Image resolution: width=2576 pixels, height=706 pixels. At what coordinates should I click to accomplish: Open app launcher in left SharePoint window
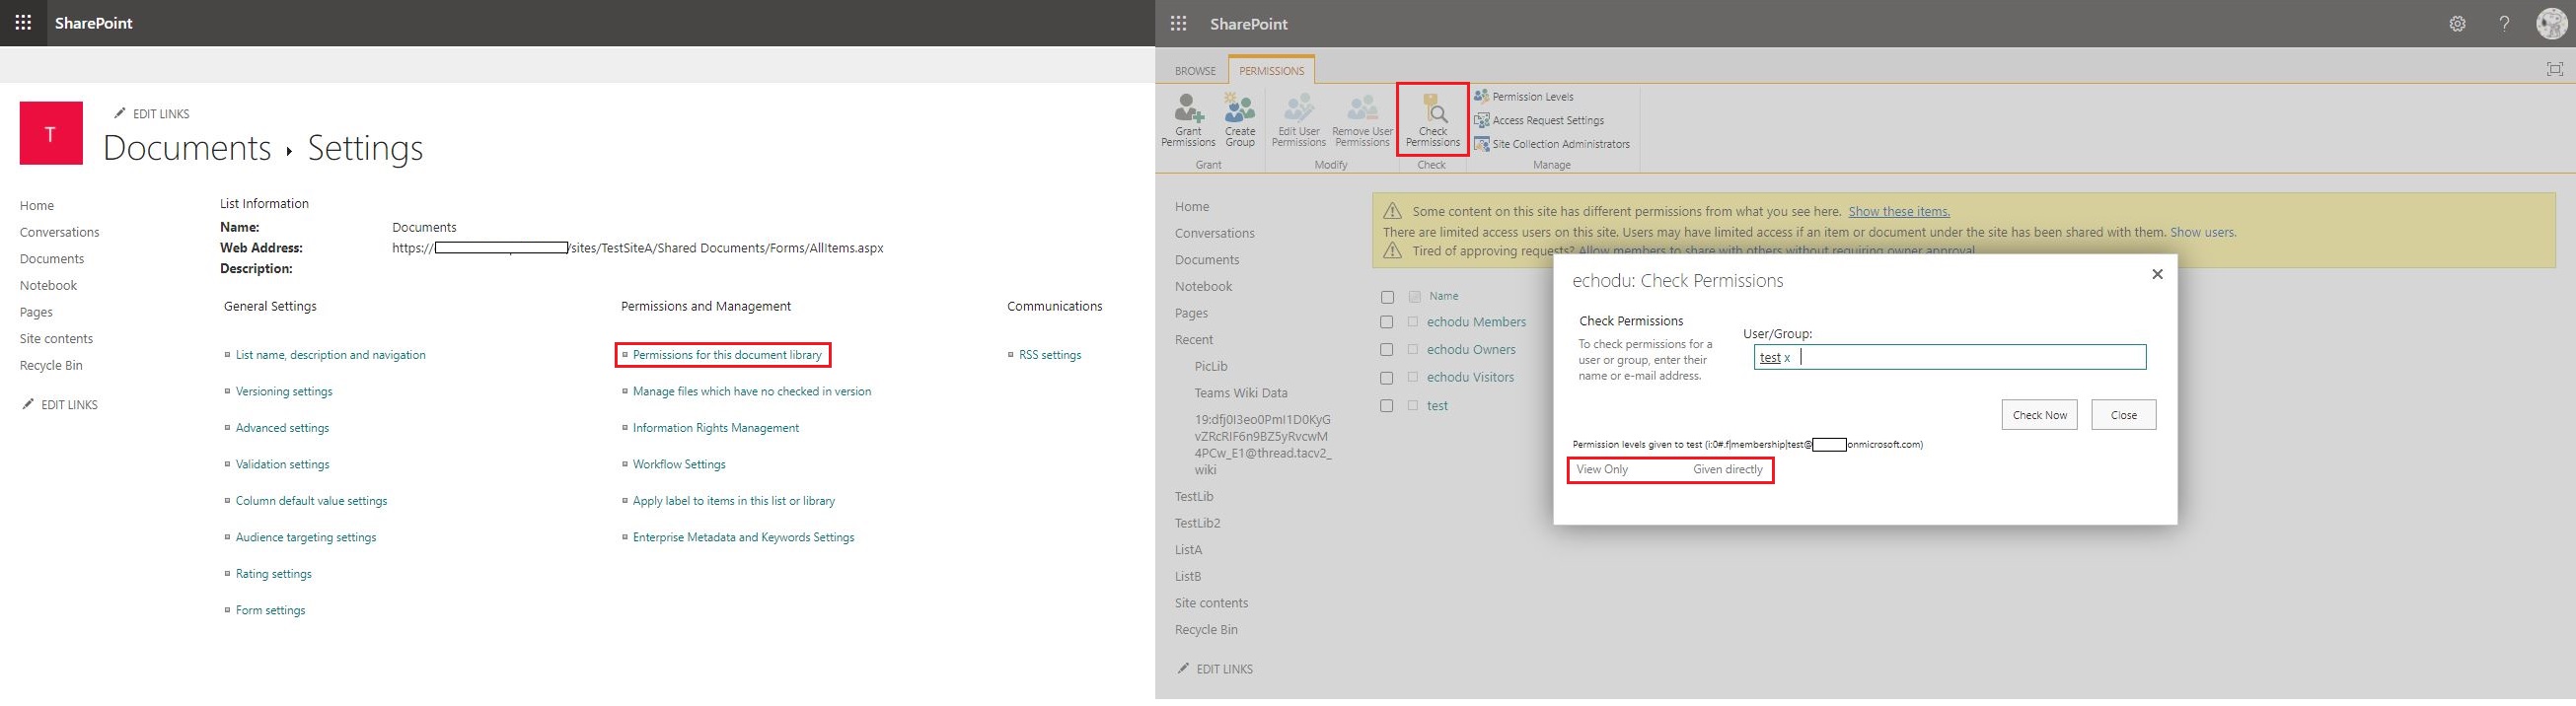pyautogui.click(x=24, y=23)
